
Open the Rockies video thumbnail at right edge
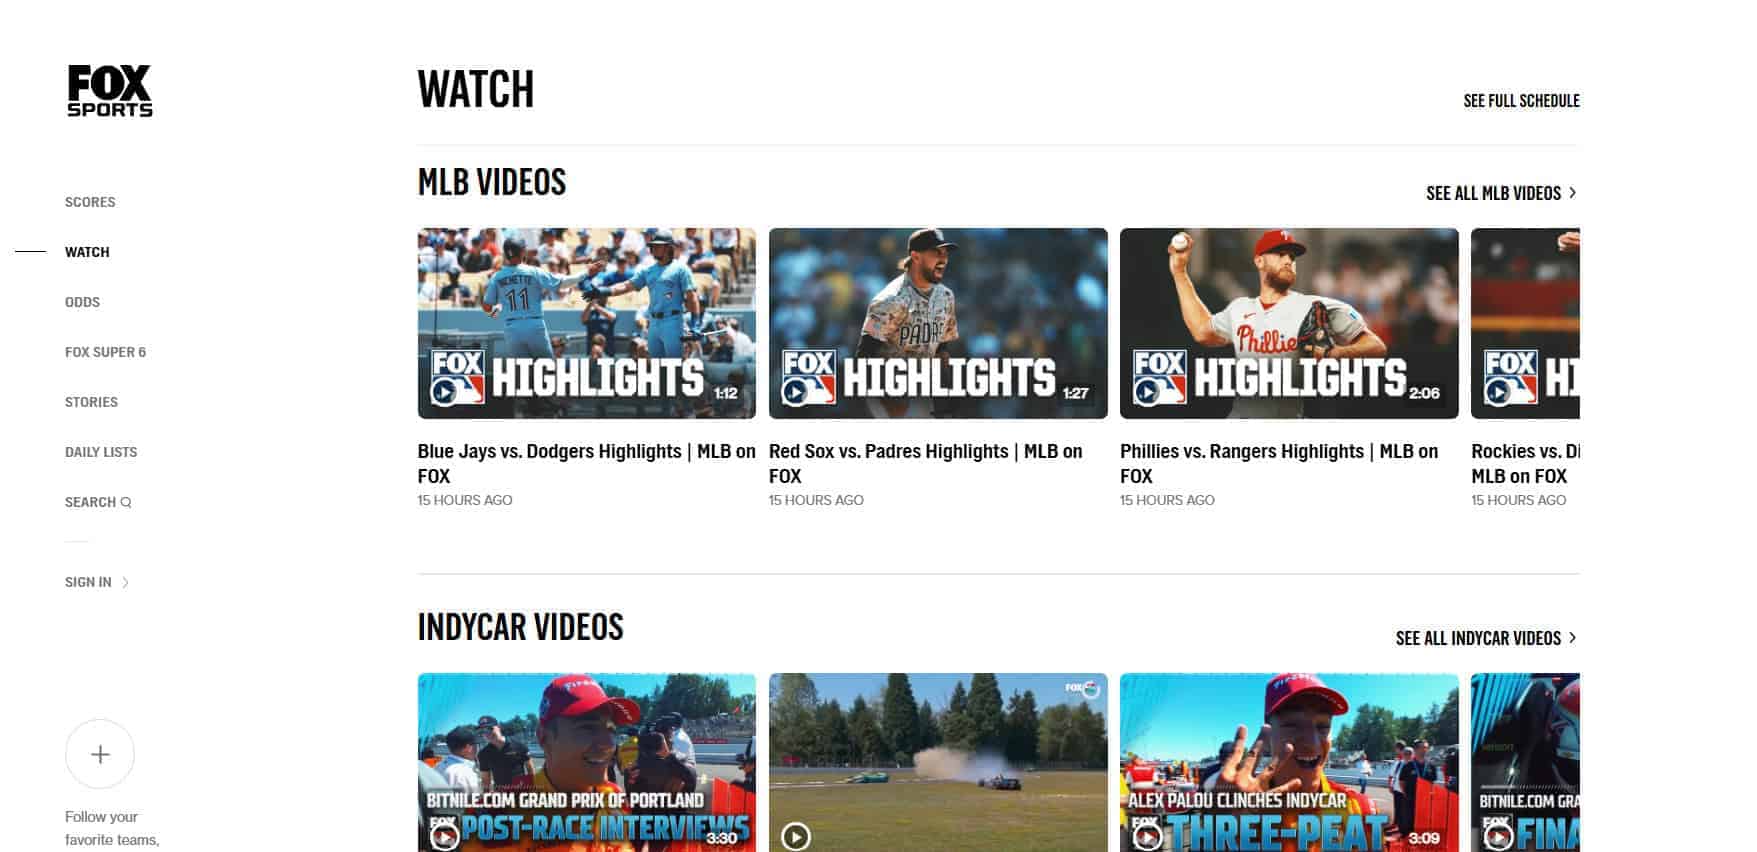(x=1525, y=323)
